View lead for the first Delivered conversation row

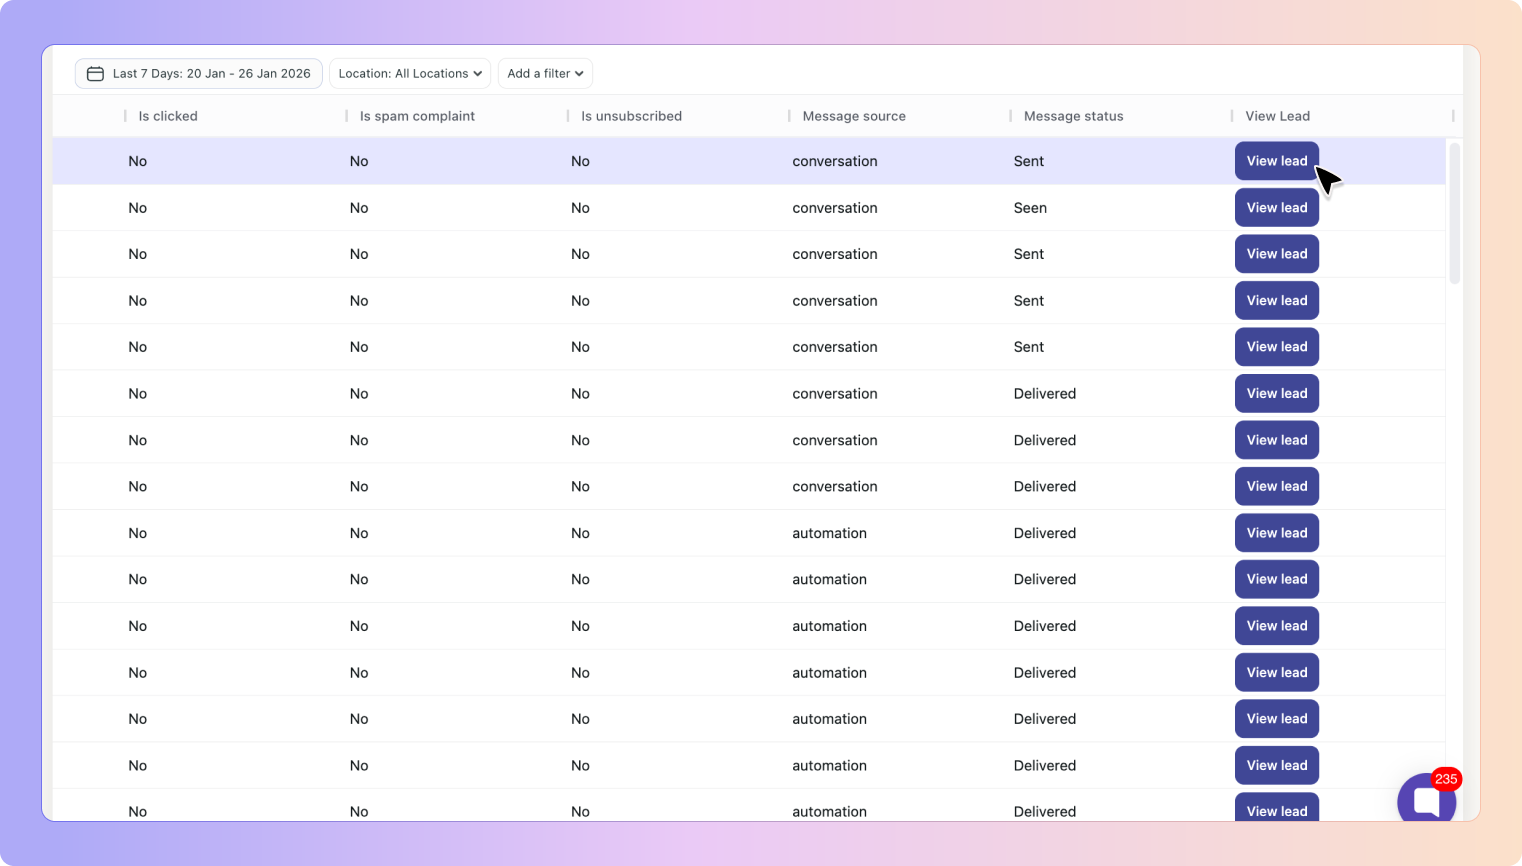pos(1276,394)
